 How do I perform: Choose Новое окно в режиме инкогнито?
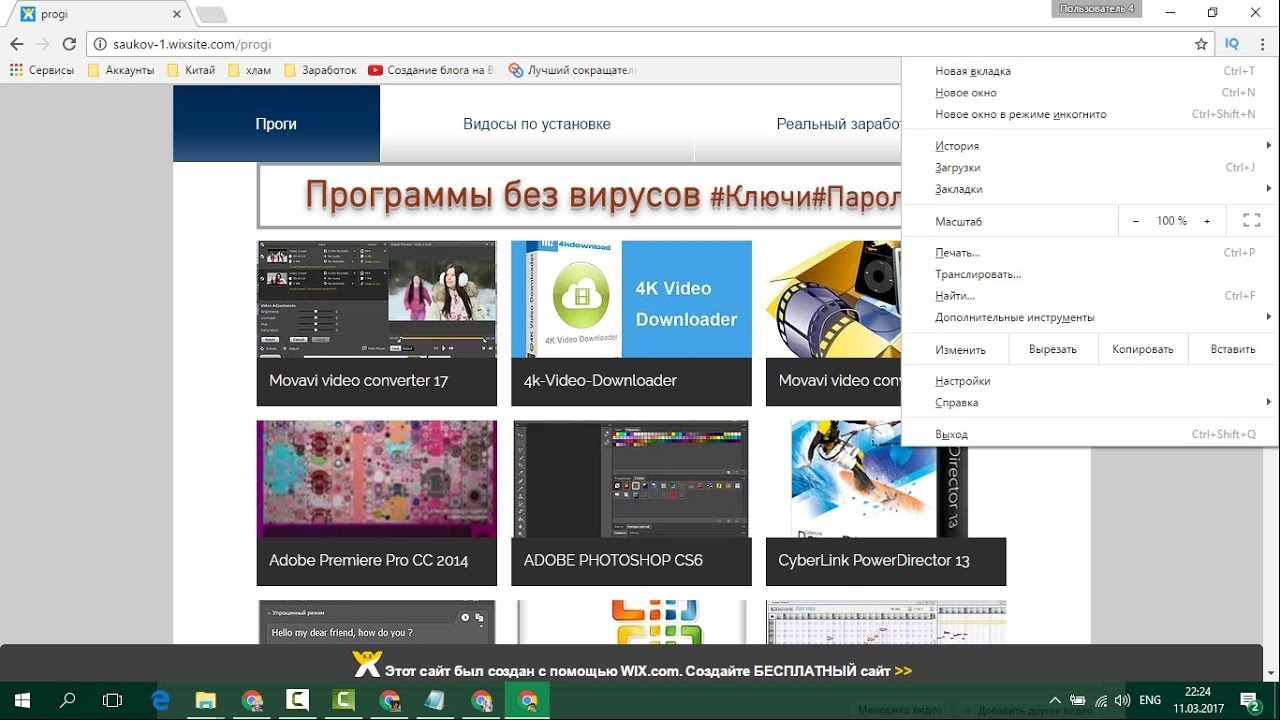pyautogui.click(x=1090, y=114)
